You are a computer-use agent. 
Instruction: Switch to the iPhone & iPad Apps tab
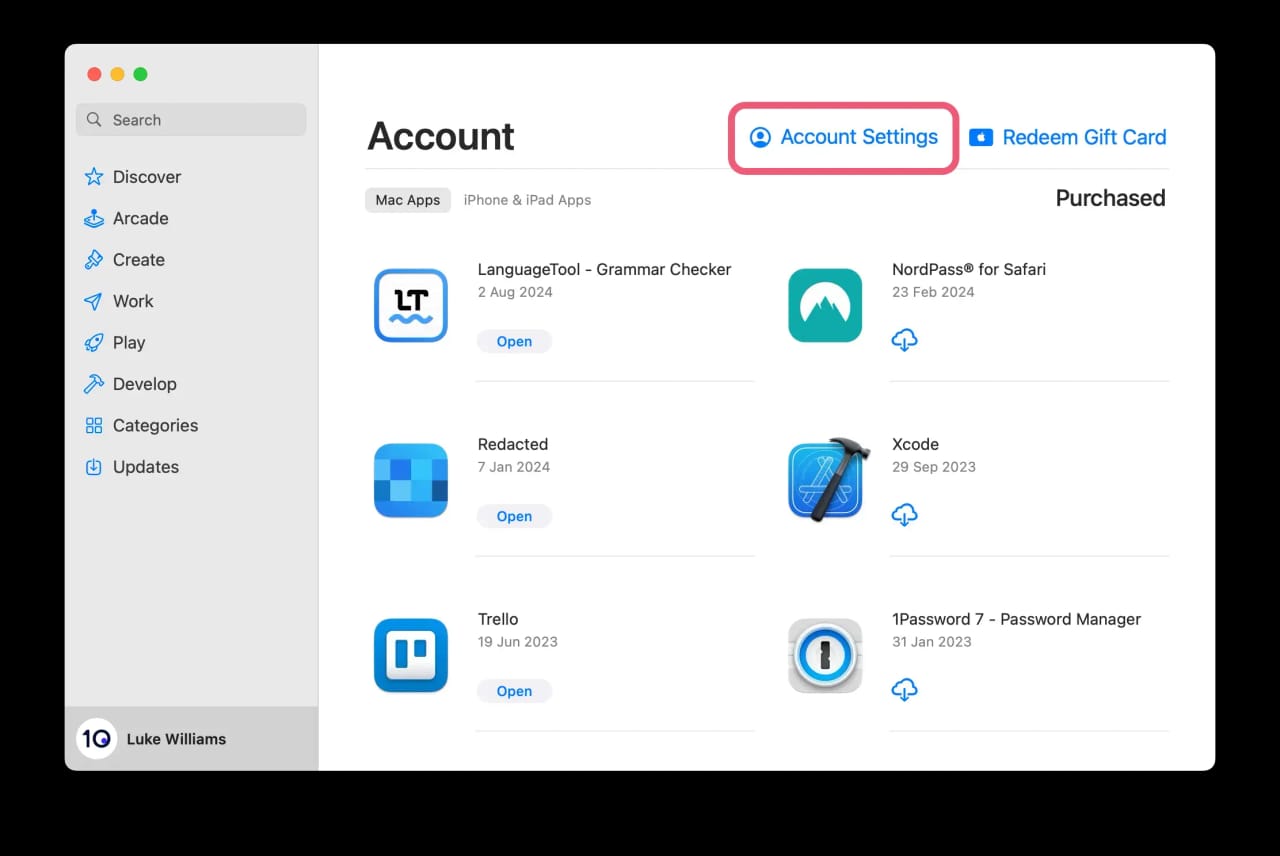point(527,200)
